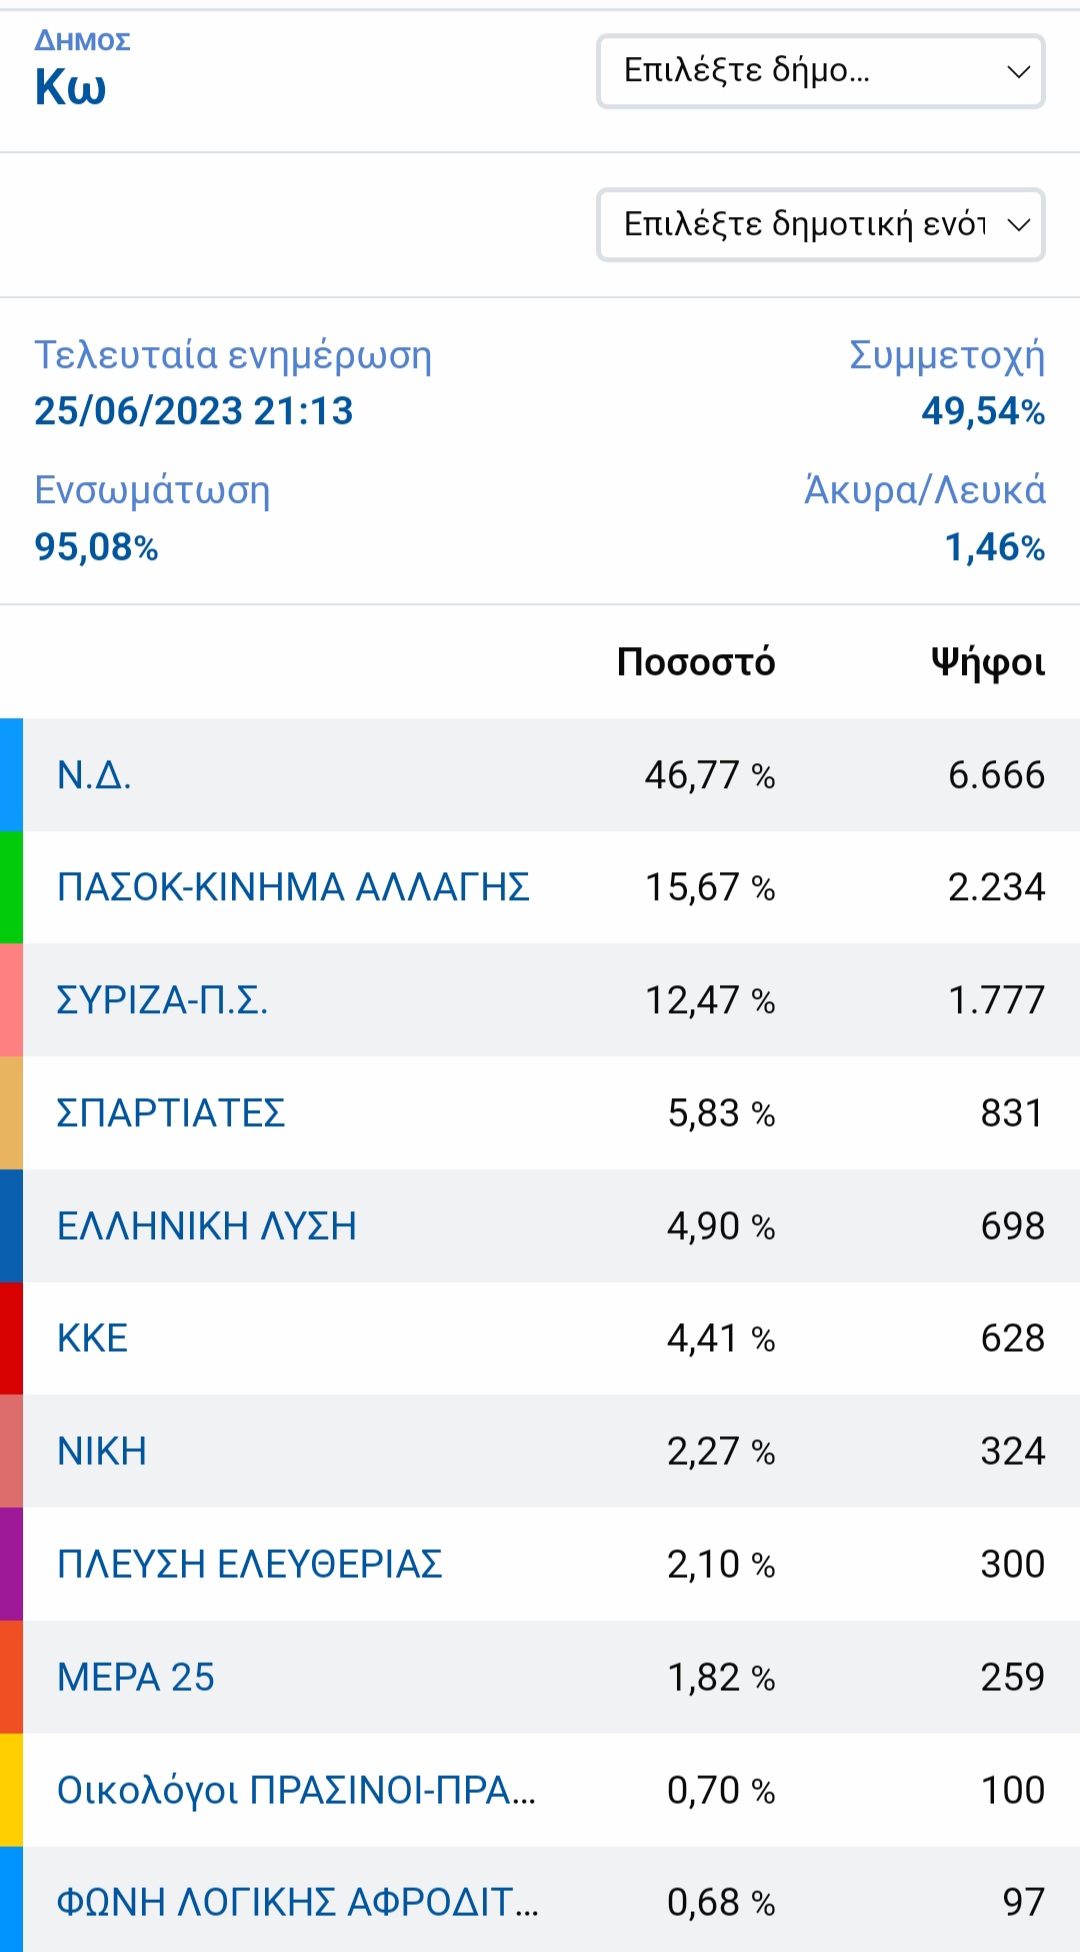Viewport: 1080px width, 1952px height.
Task: Open the ΜΕΡΑ 25 party link
Action: point(136,1677)
